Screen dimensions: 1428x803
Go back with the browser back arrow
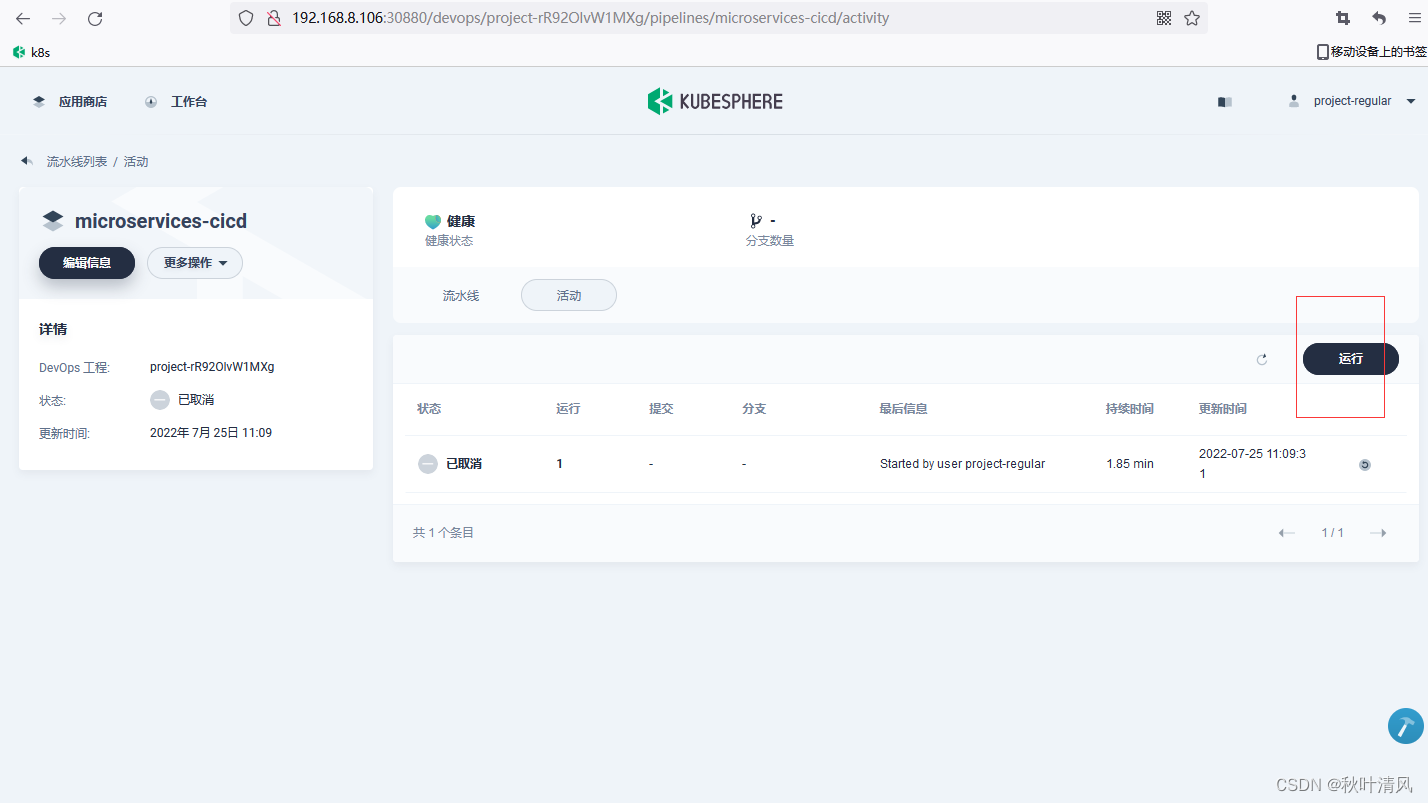tap(23, 18)
